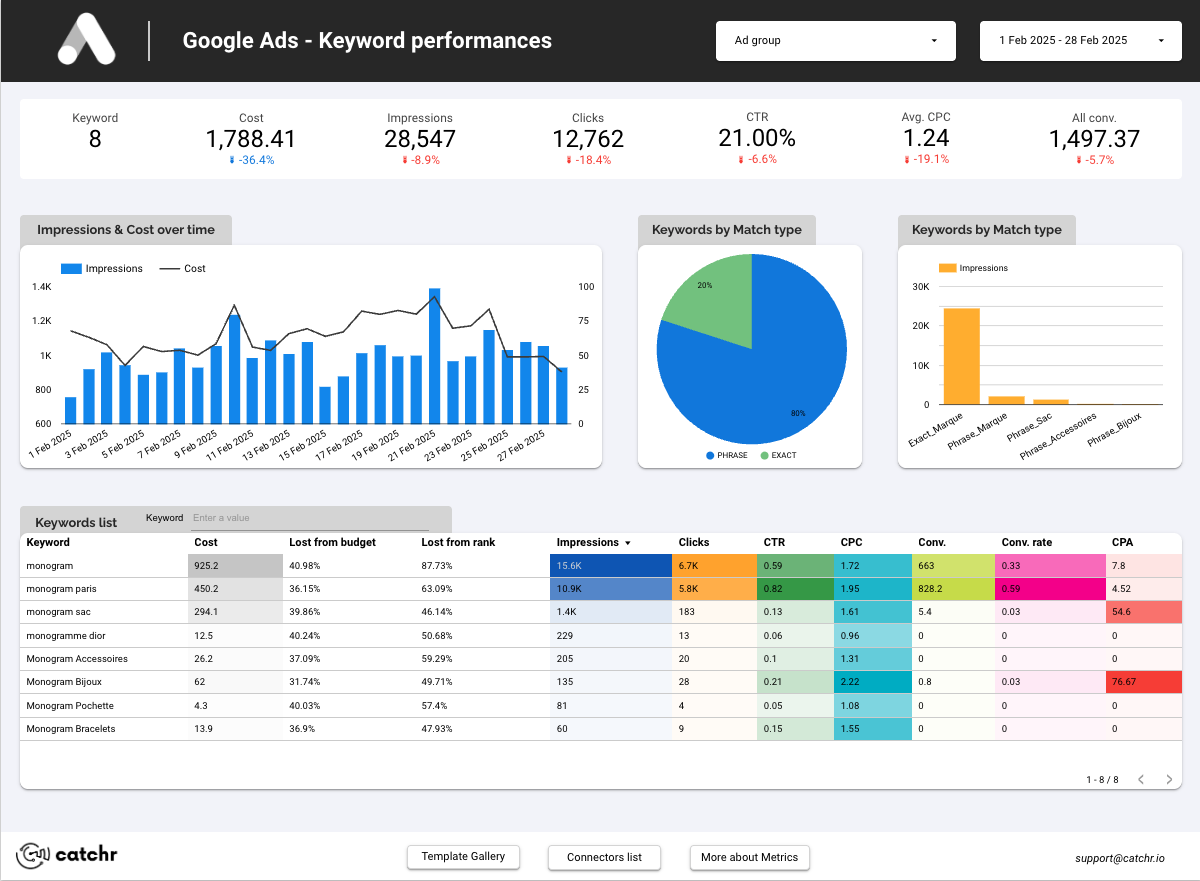Go to next page of the keywords list
Image resolution: width=1200 pixels, height=881 pixels.
(x=1168, y=778)
